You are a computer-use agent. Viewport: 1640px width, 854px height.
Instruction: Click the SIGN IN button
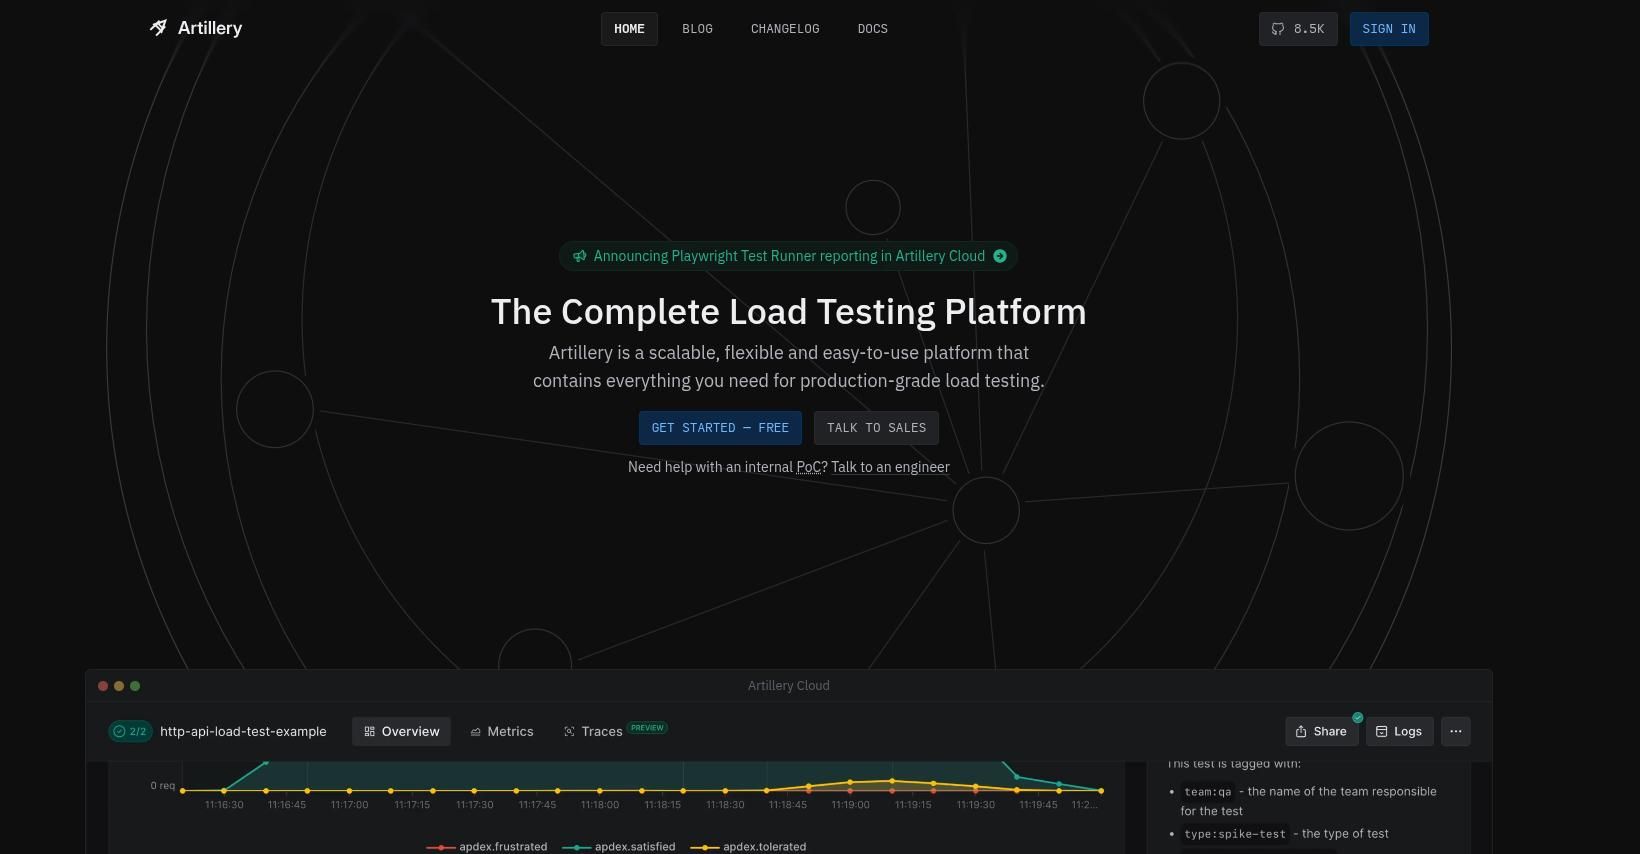click(1389, 29)
